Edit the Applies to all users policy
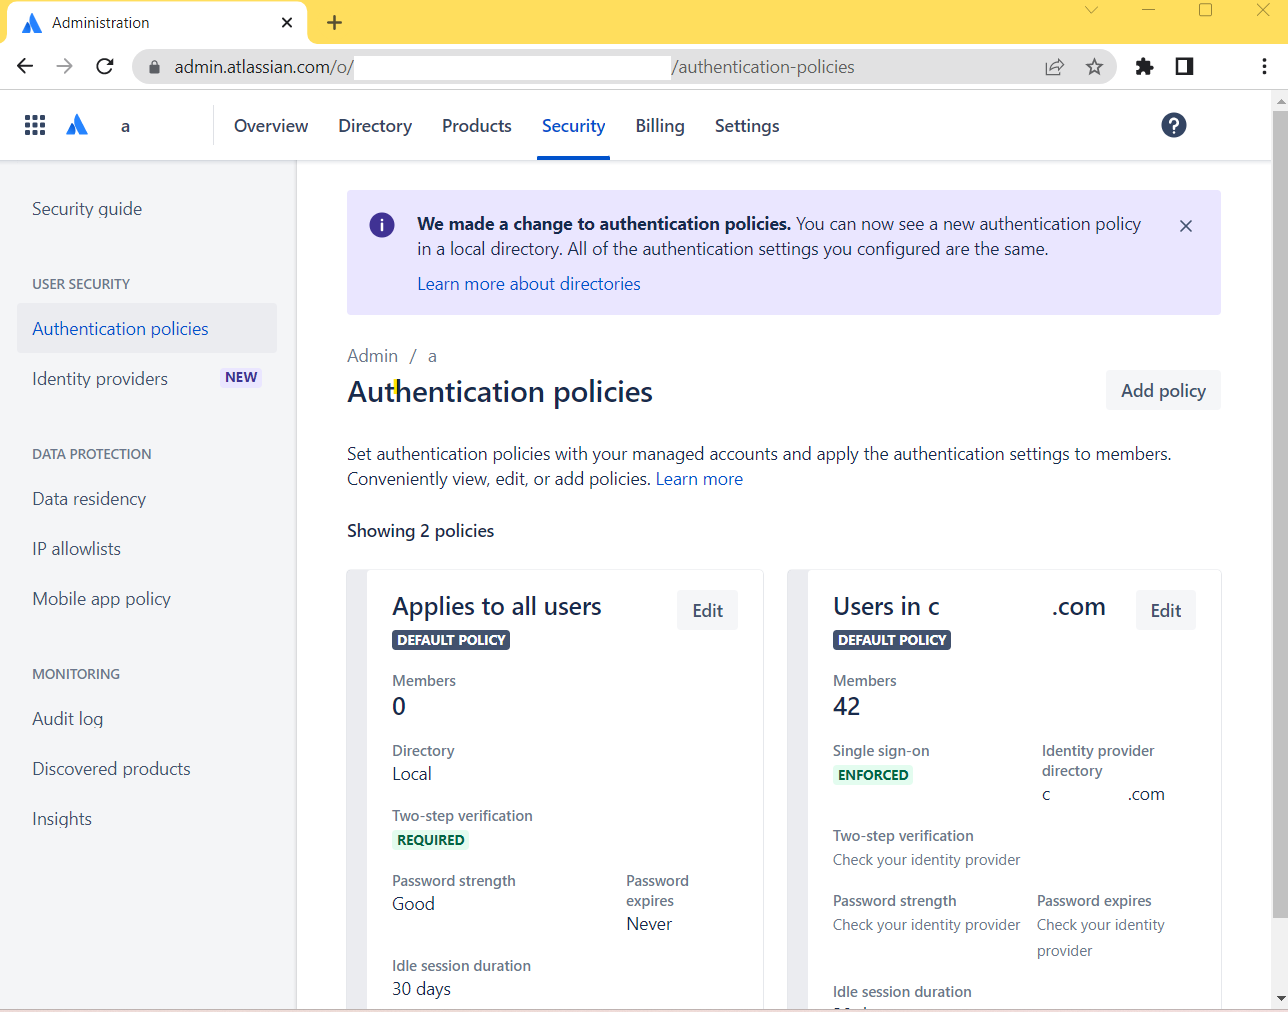The height and width of the screenshot is (1012, 1288). (708, 611)
